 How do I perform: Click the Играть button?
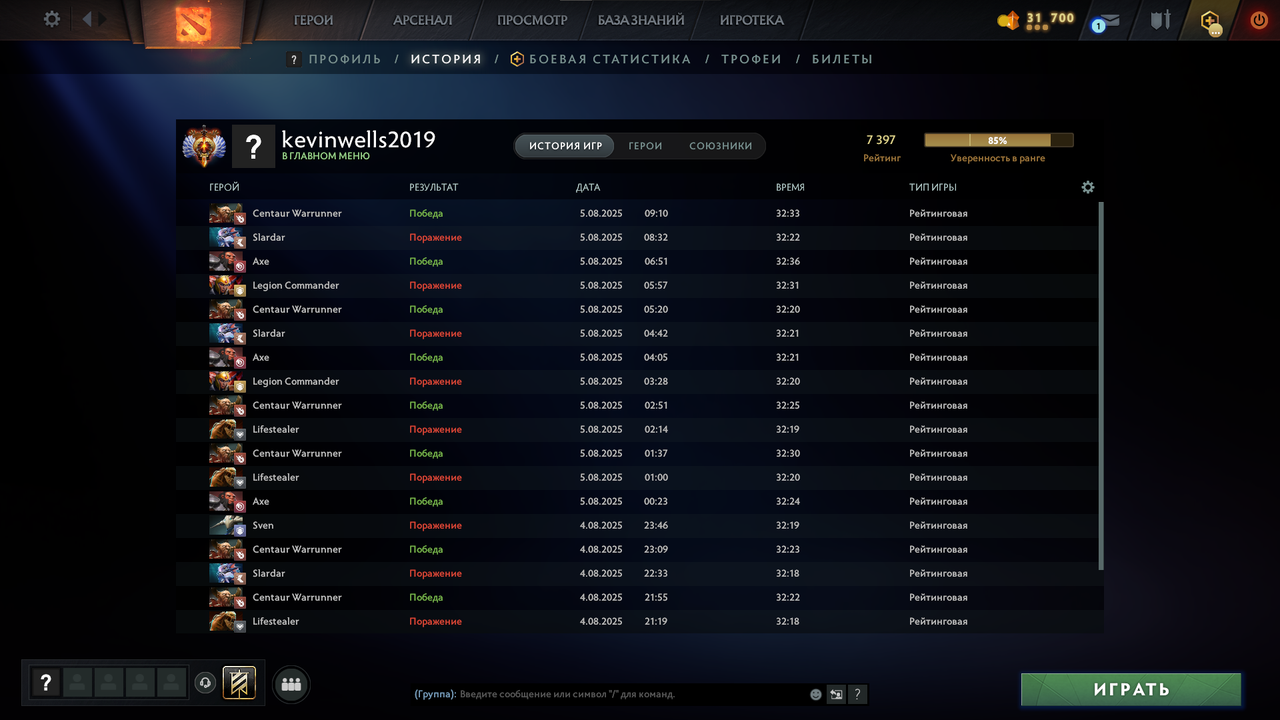[1131, 689]
